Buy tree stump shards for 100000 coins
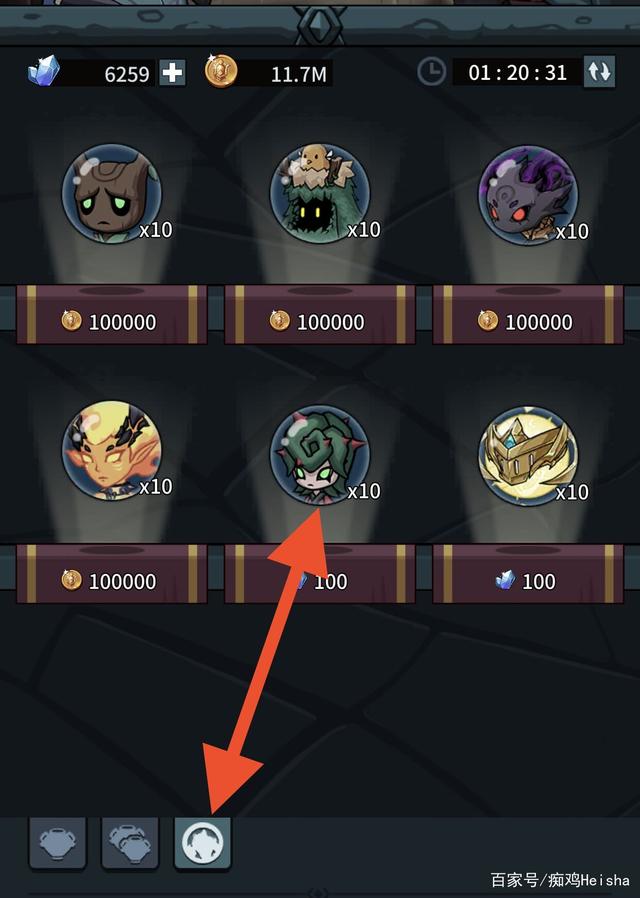The height and width of the screenshot is (898, 640). click(x=112, y=314)
